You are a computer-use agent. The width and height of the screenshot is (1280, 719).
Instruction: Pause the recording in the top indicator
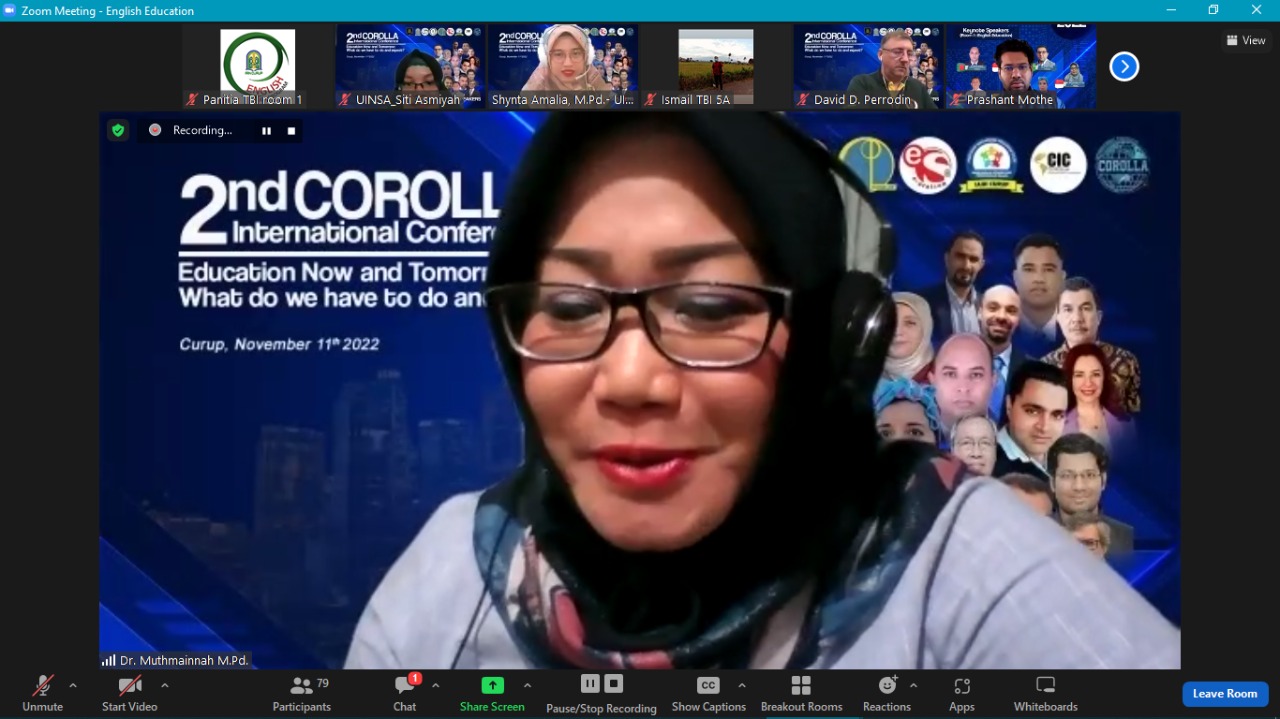266,130
